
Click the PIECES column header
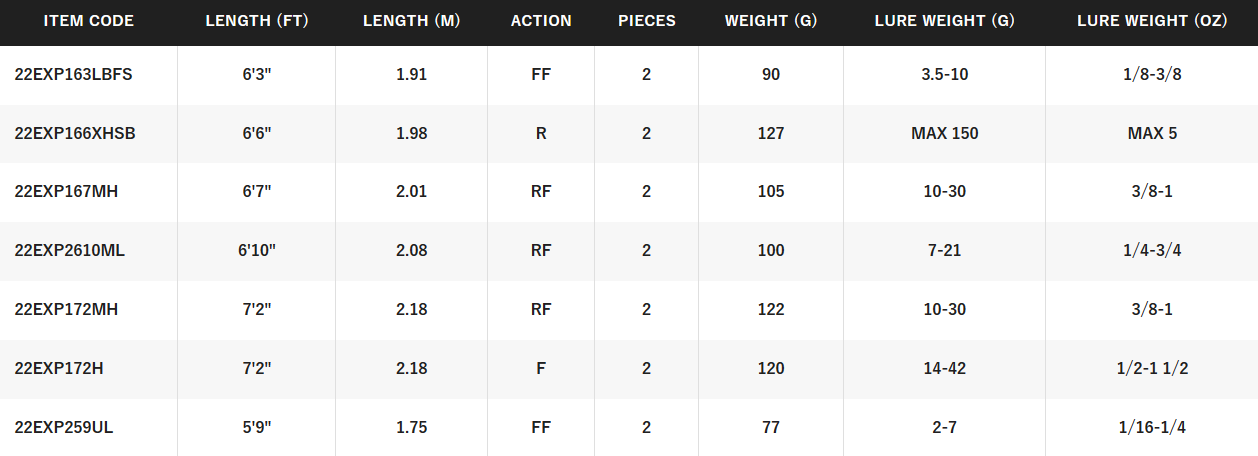[x=647, y=20]
